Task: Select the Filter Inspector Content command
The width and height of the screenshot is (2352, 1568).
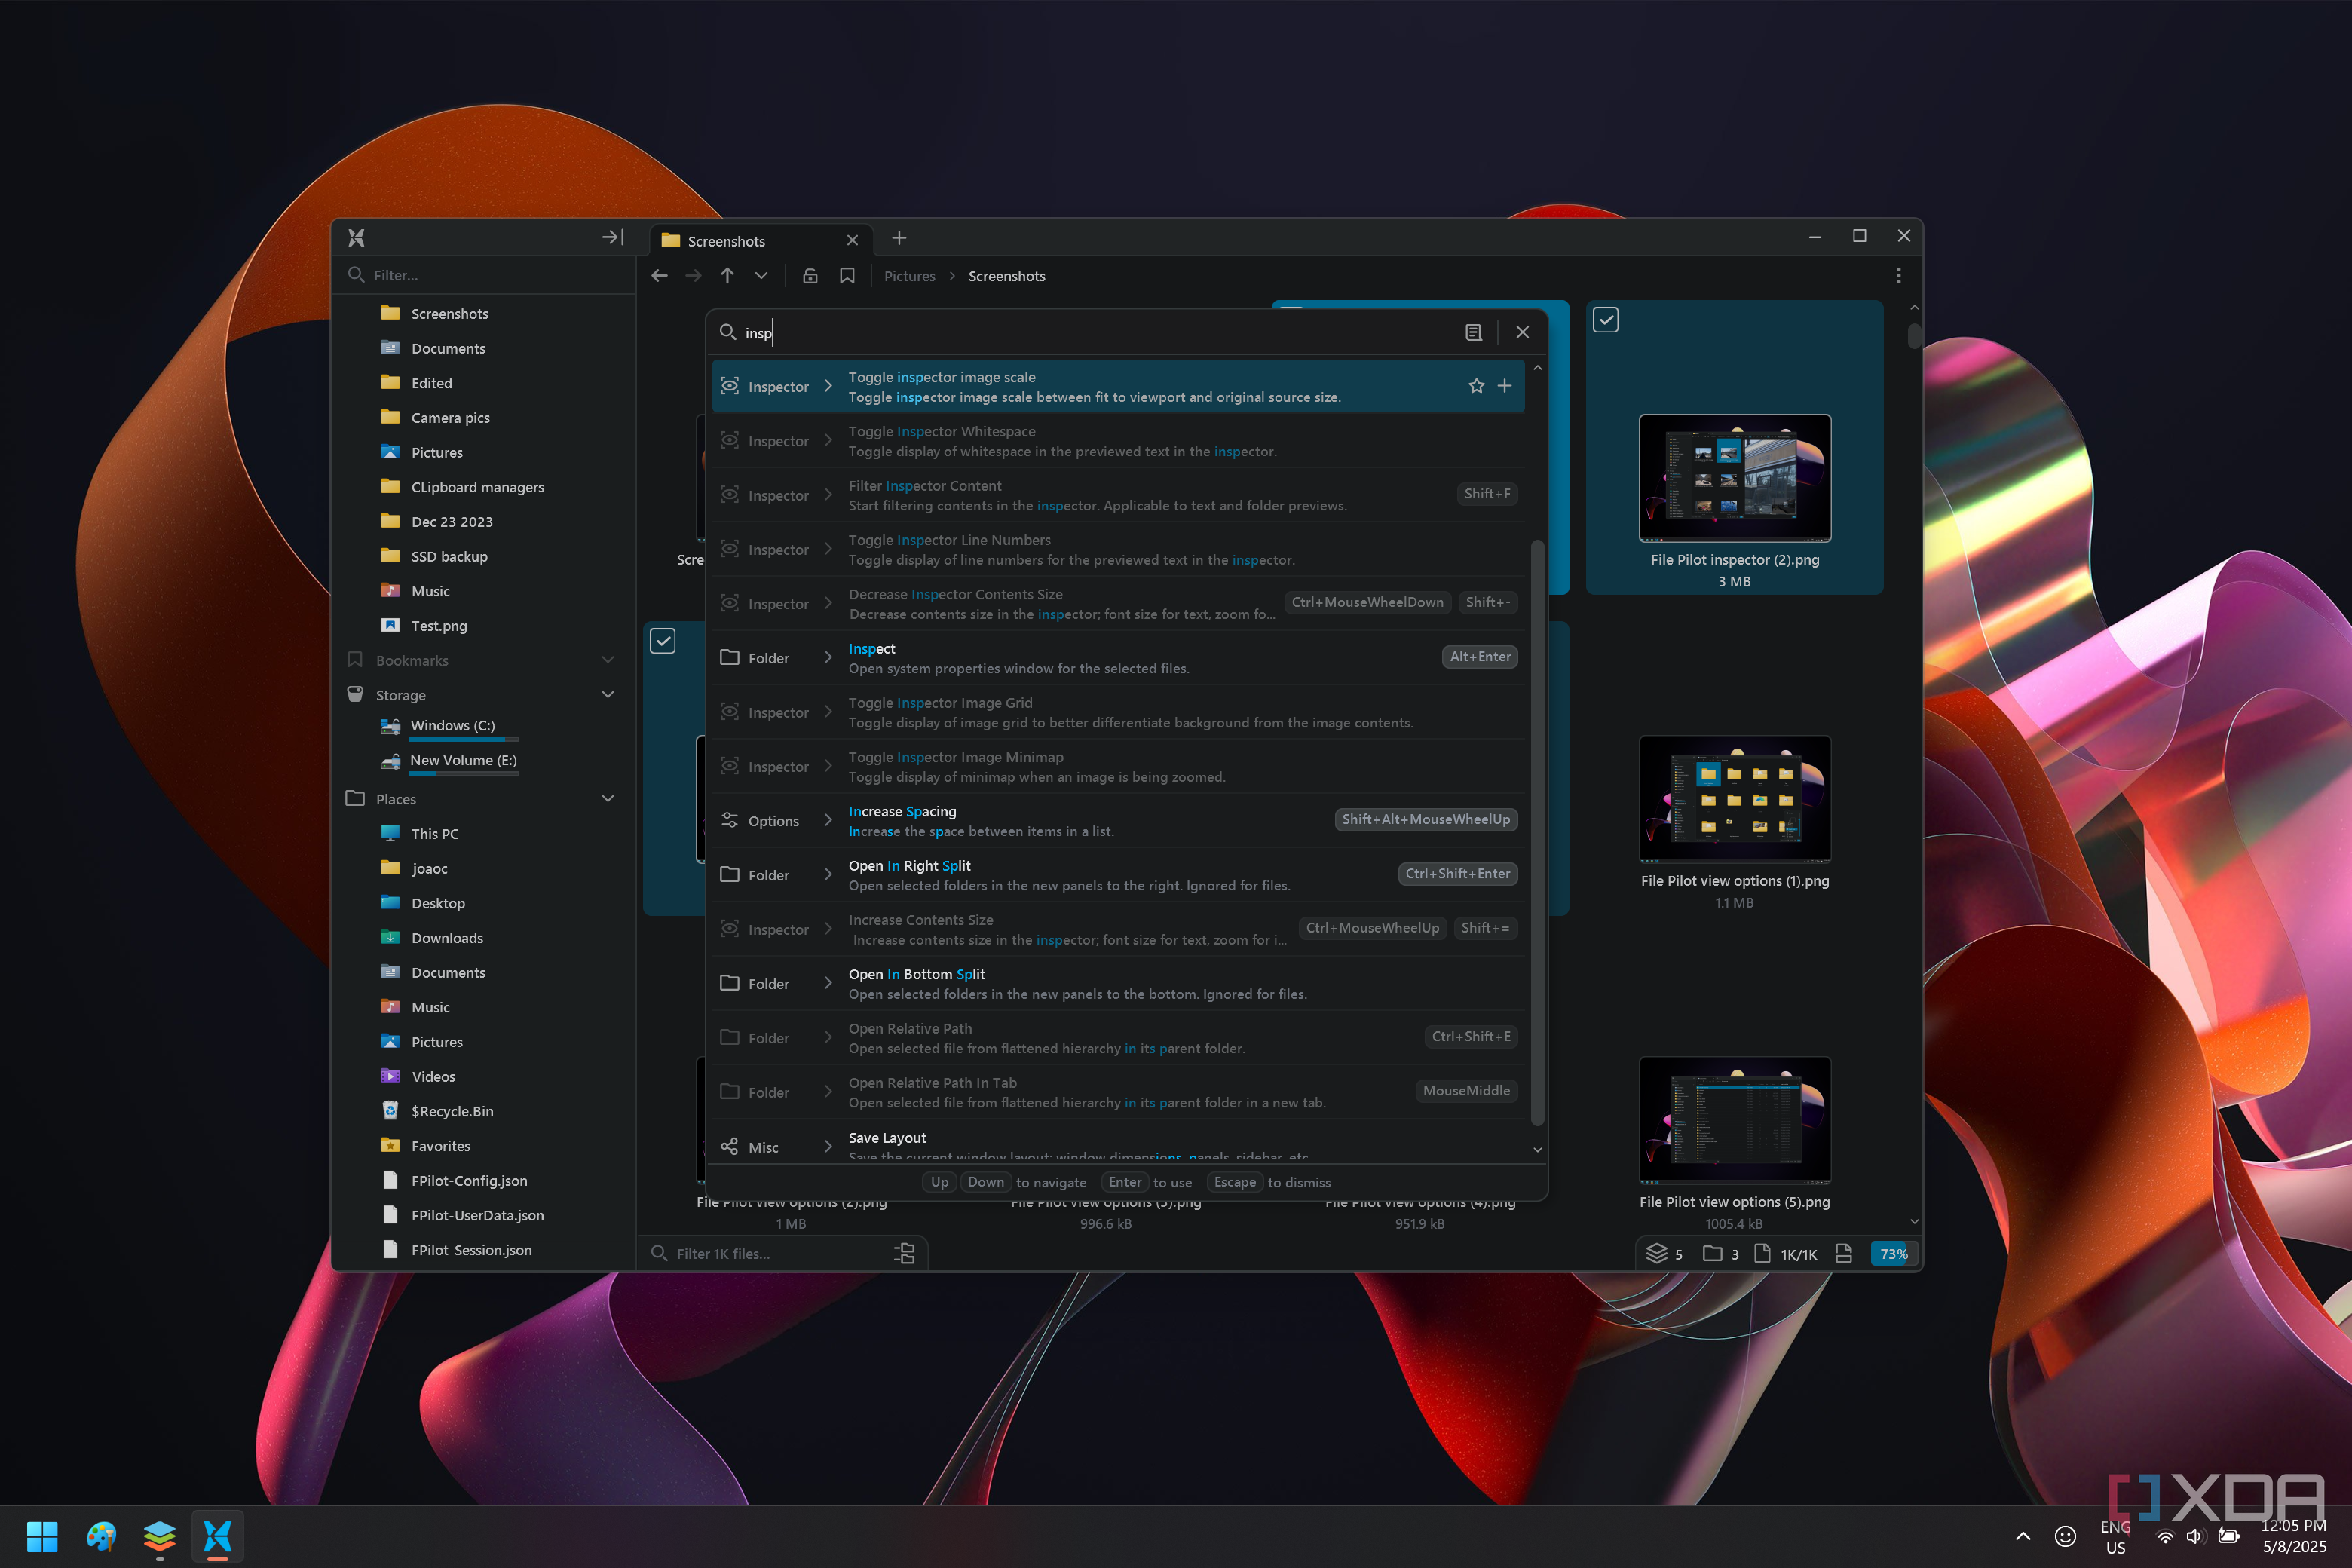Action: pyautogui.click(x=1118, y=495)
